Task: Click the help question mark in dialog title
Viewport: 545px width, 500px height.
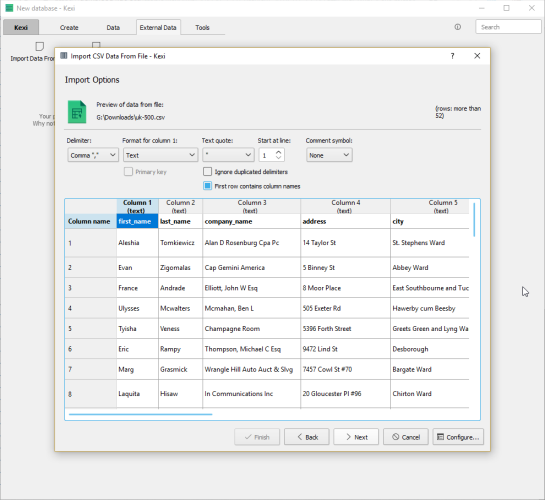Action: coord(452,56)
